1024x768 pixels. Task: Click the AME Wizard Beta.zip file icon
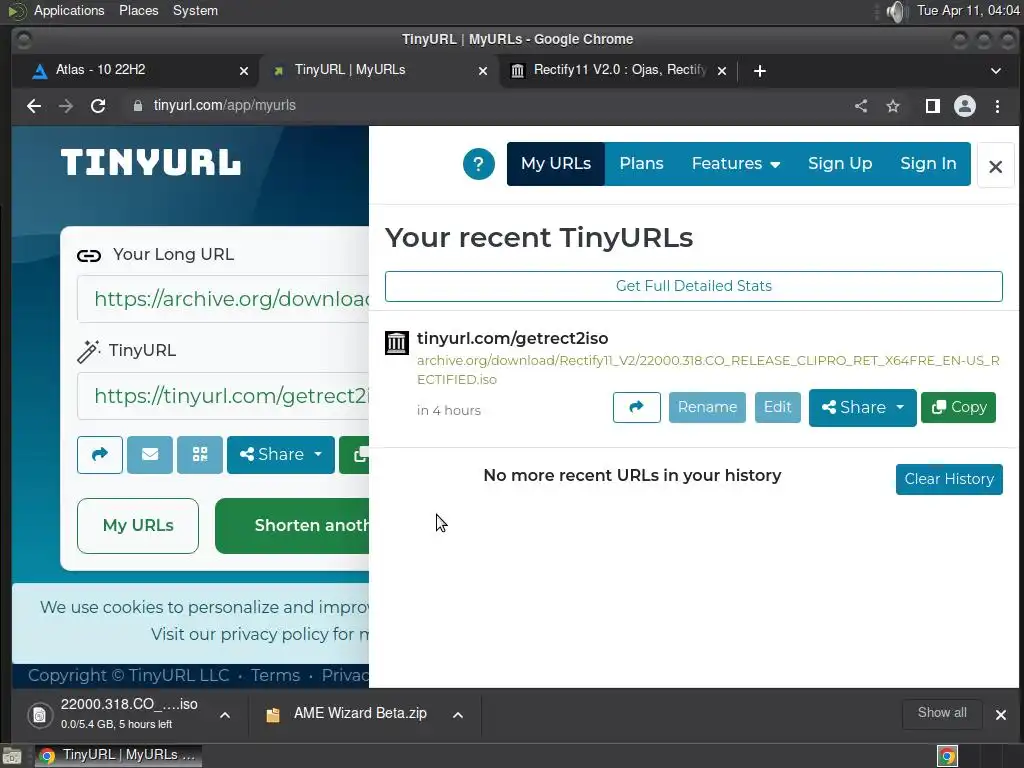click(x=273, y=715)
